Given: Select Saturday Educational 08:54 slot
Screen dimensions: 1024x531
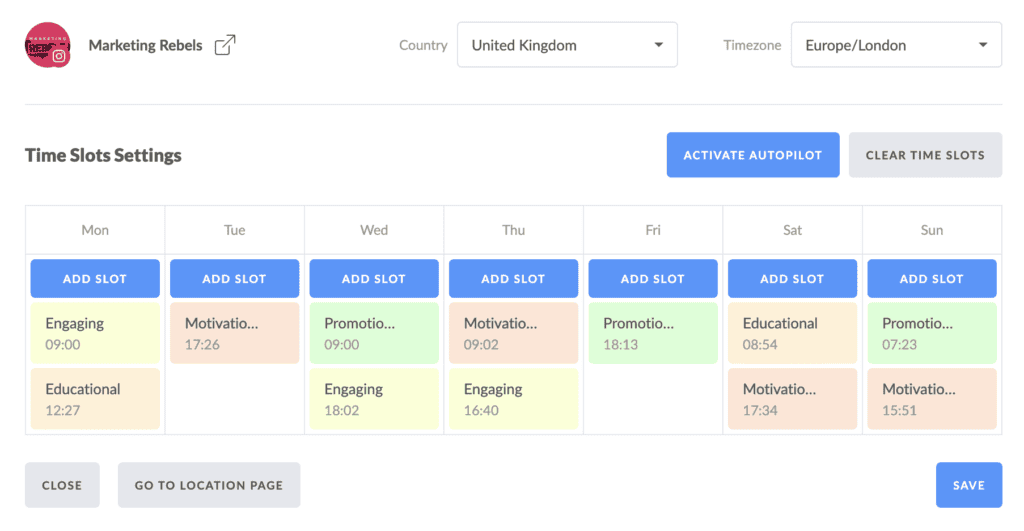Looking at the screenshot, I should click(792, 333).
